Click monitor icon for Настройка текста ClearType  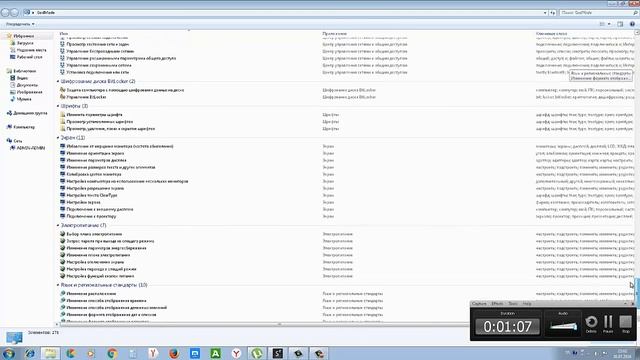pyautogui.click(x=62, y=195)
